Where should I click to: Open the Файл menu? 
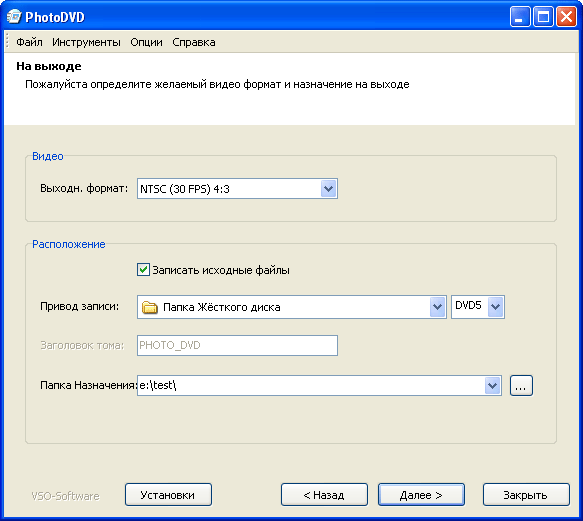[x=29, y=42]
